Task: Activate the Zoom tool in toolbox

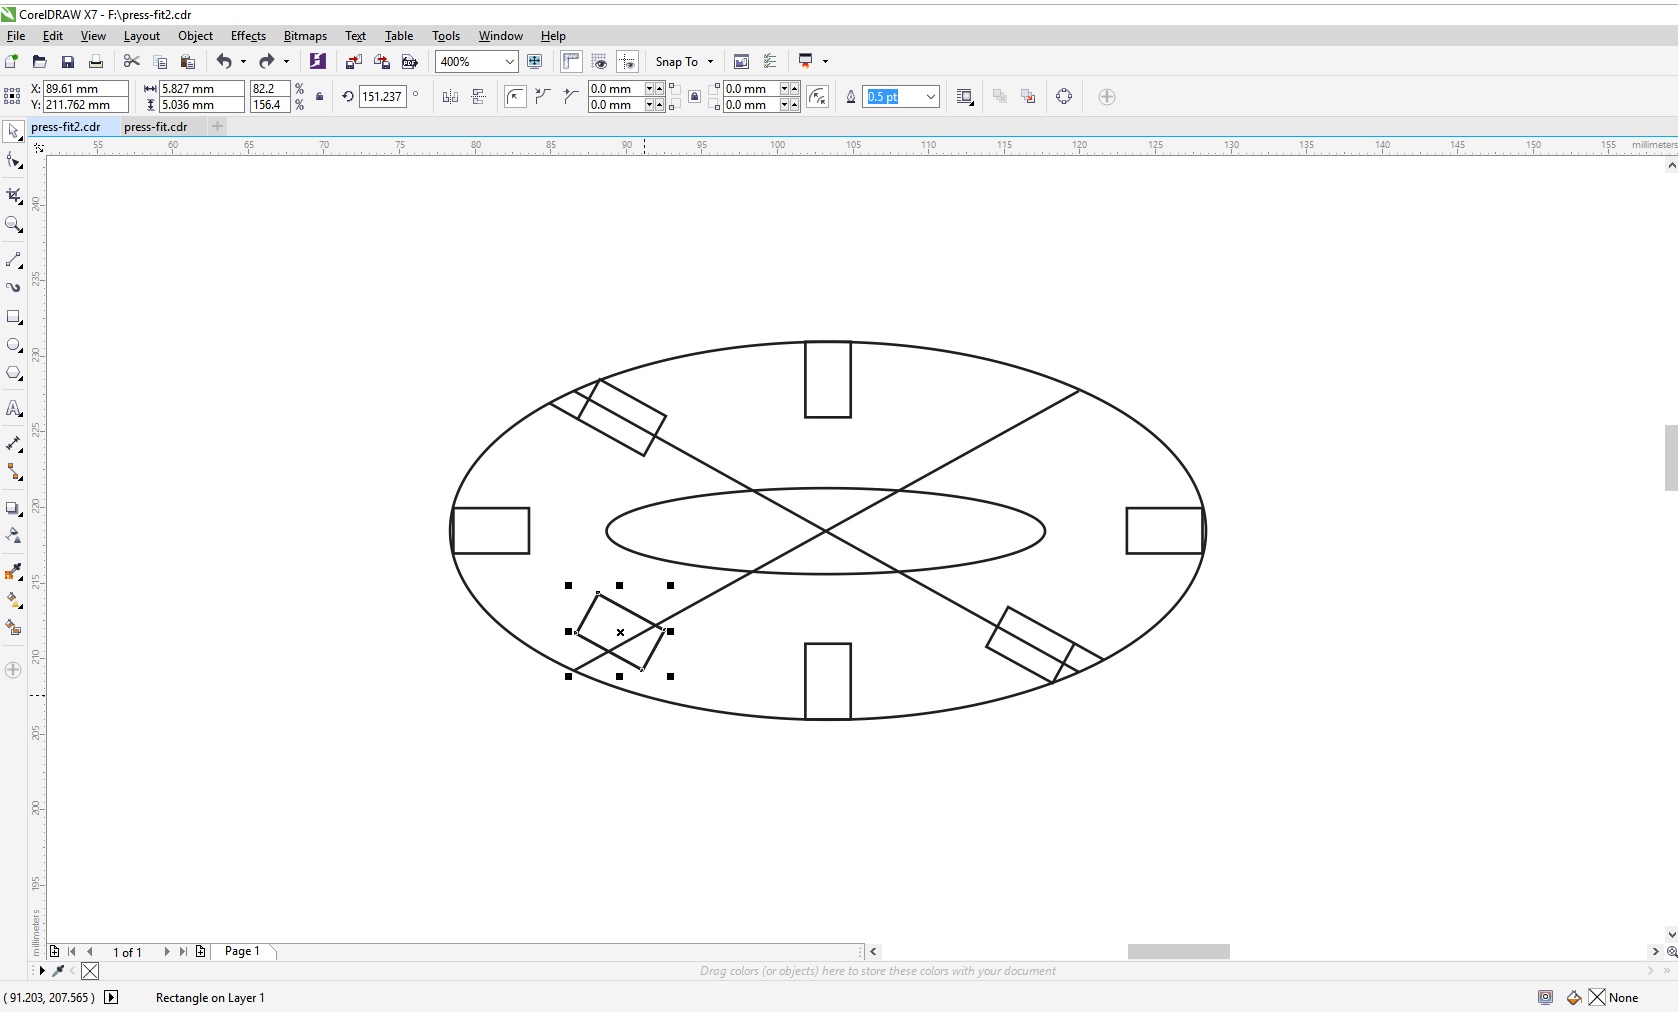Action: [x=14, y=225]
